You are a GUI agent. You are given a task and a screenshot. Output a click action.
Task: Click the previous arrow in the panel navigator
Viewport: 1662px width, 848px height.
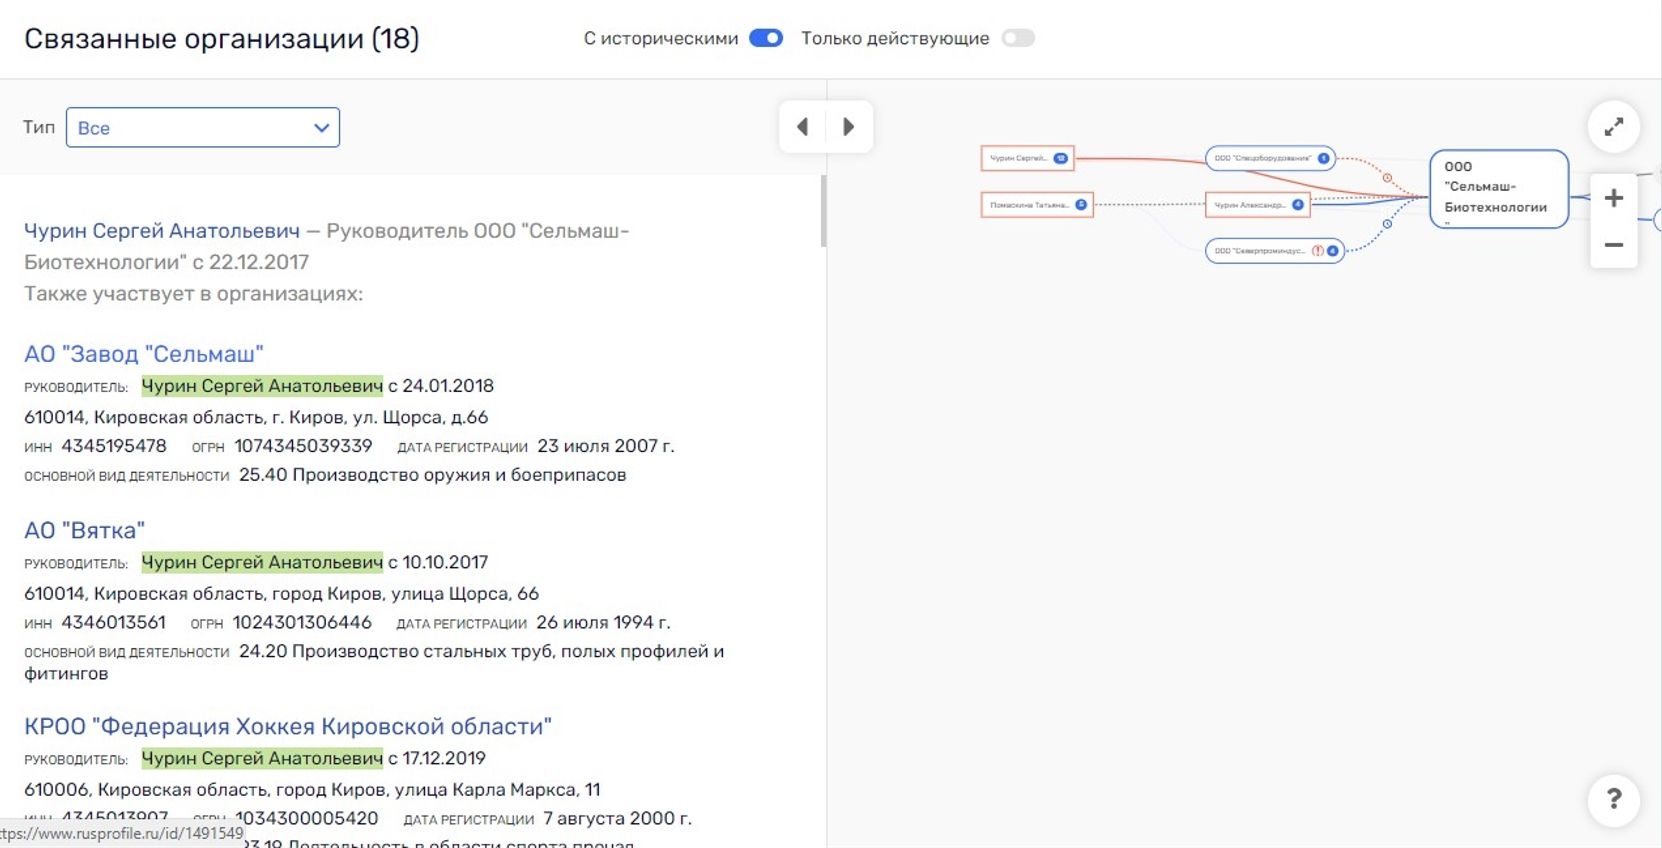(802, 127)
